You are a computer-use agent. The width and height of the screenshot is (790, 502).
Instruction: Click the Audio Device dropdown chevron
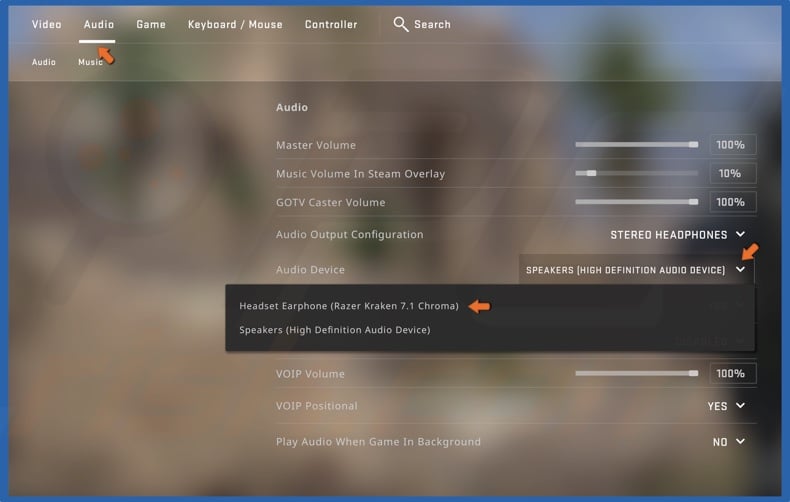point(740,270)
